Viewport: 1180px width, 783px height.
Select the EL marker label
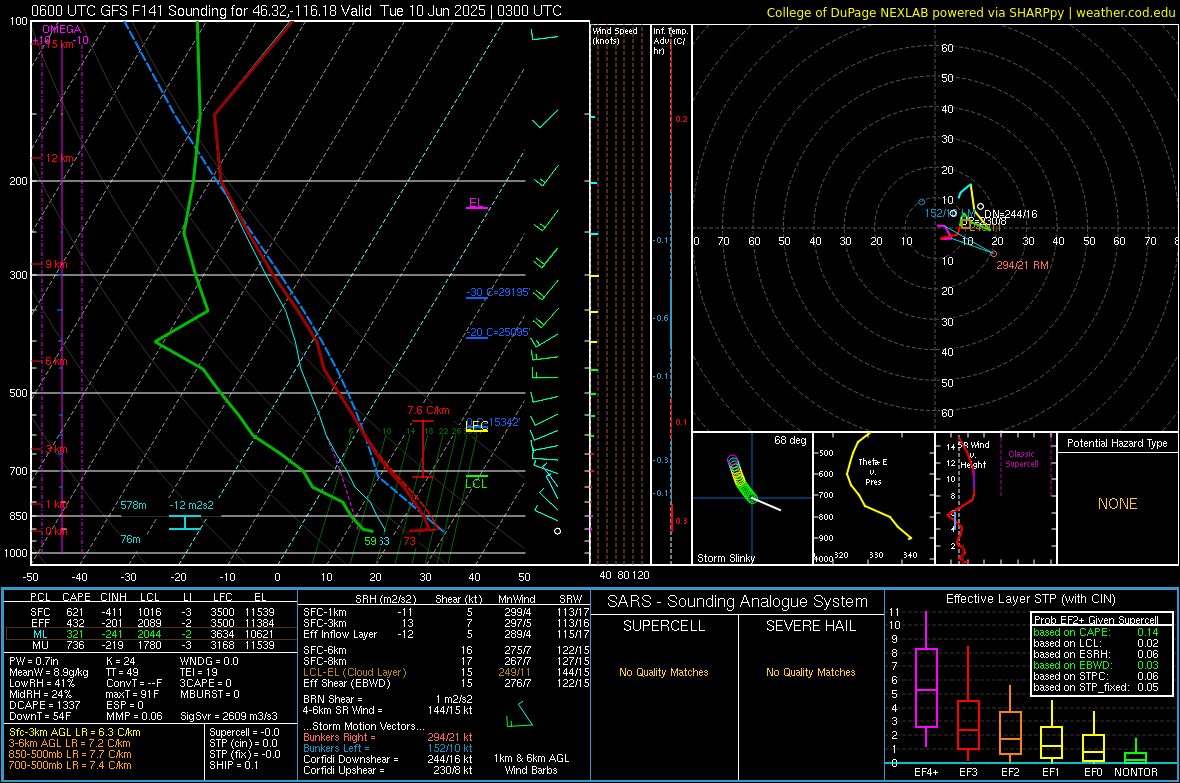point(476,203)
